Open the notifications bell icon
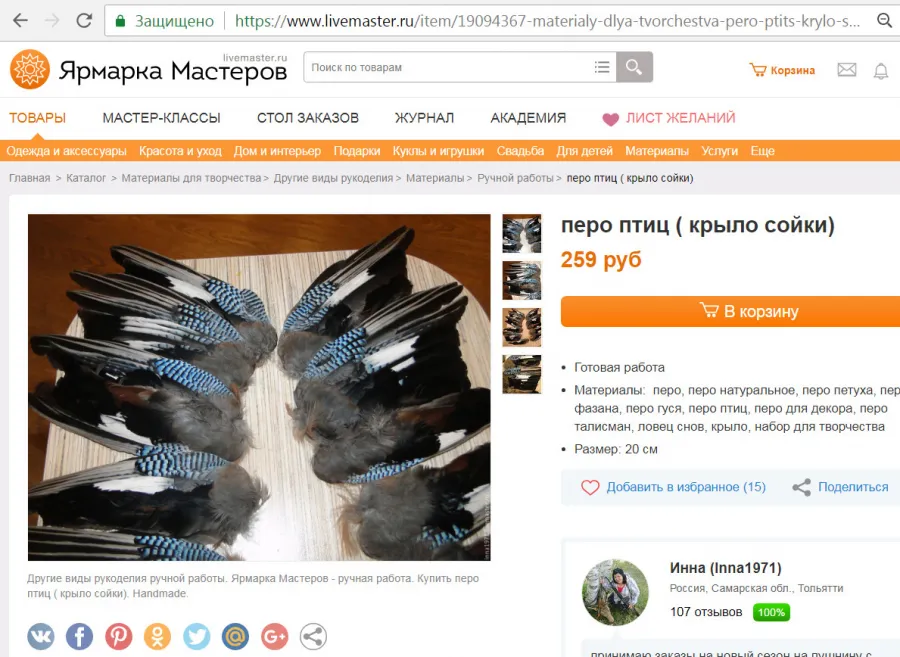The width and height of the screenshot is (900, 657). [x=880, y=71]
